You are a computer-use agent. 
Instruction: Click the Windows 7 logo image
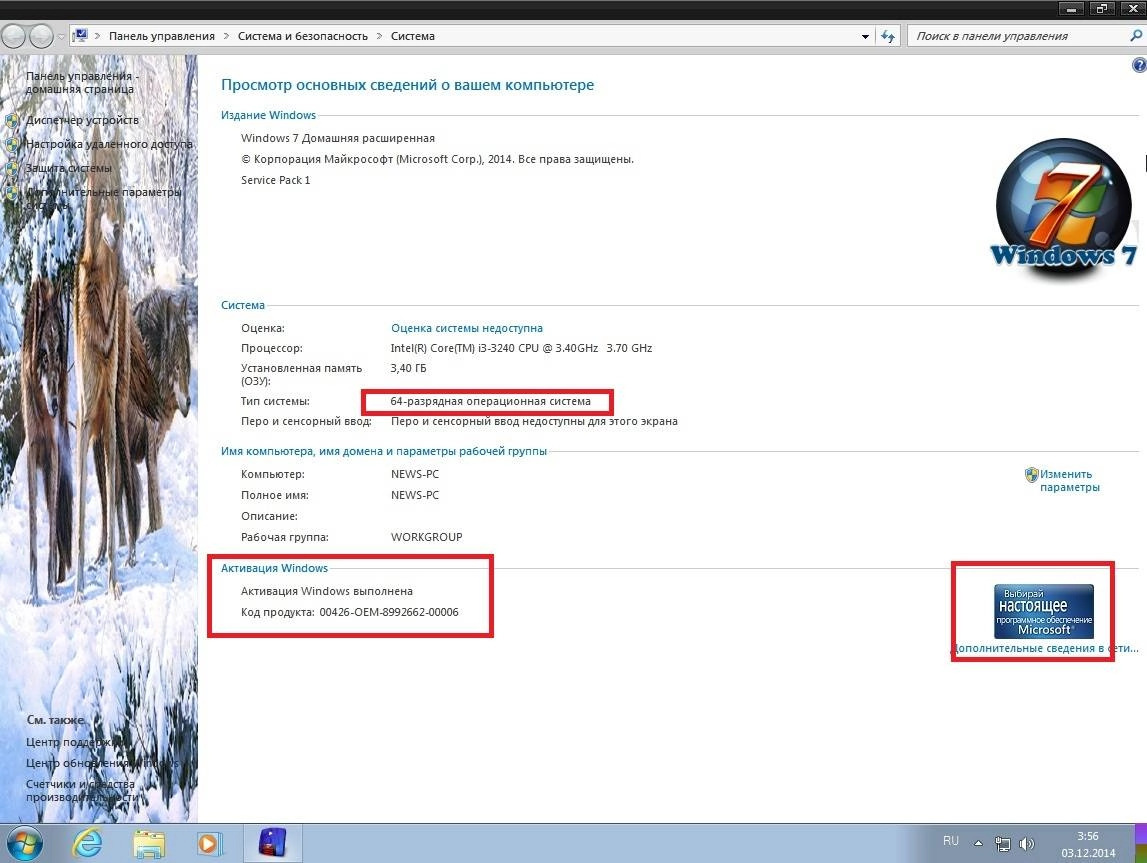coord(1064,207)
